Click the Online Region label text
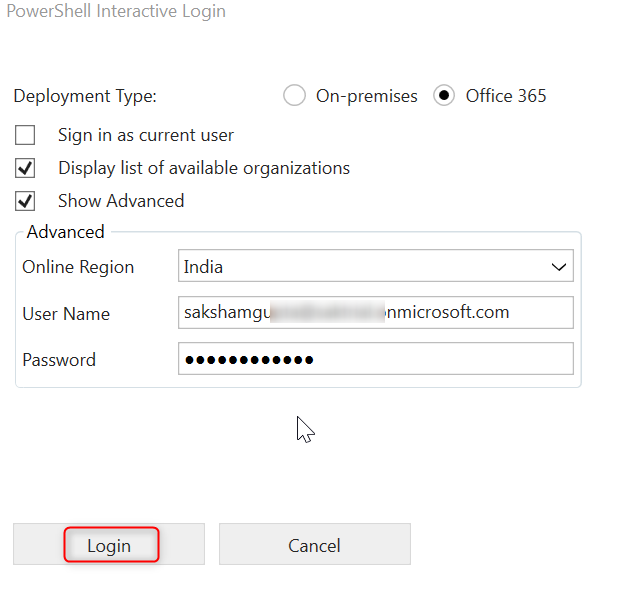Viewport: 634px width, 595px height. point(78,267)
